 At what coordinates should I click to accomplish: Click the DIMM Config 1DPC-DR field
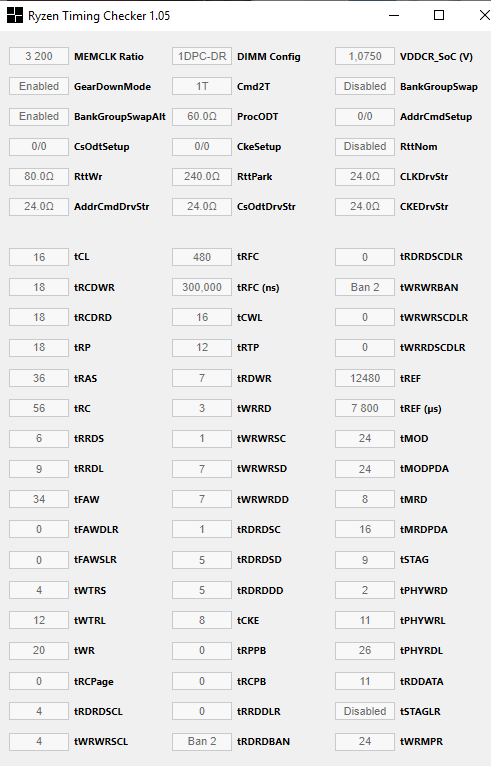click(202, 56)
